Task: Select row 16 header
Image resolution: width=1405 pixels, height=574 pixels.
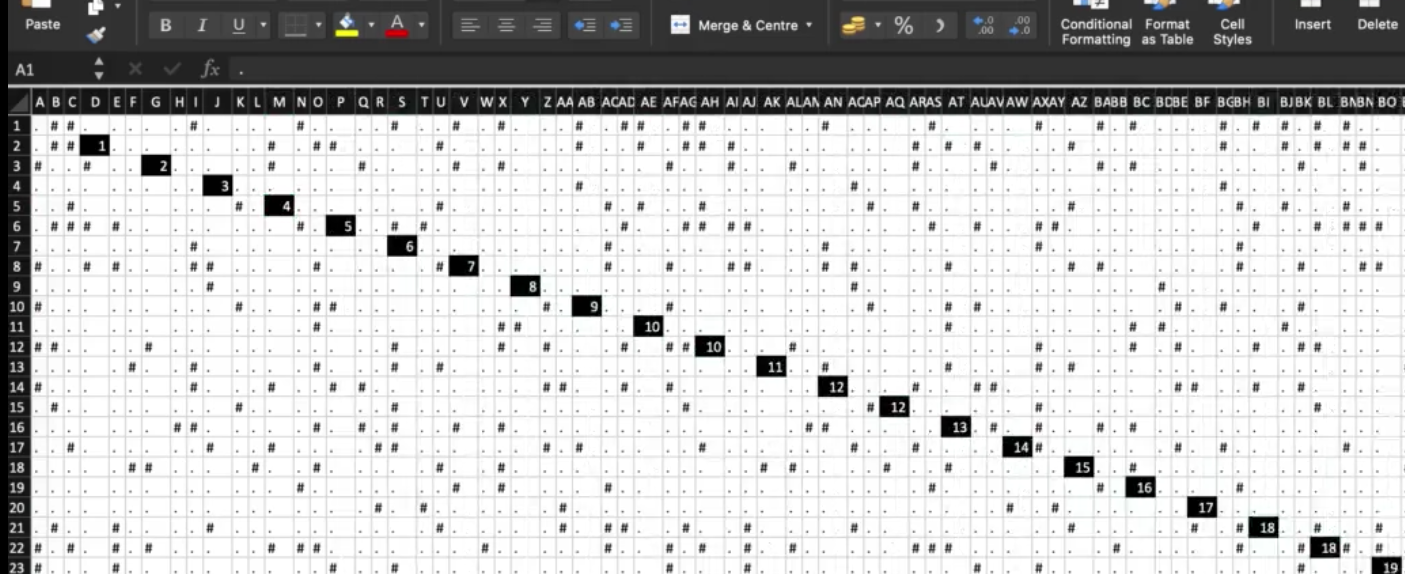Action: click(x=16, y=427)
